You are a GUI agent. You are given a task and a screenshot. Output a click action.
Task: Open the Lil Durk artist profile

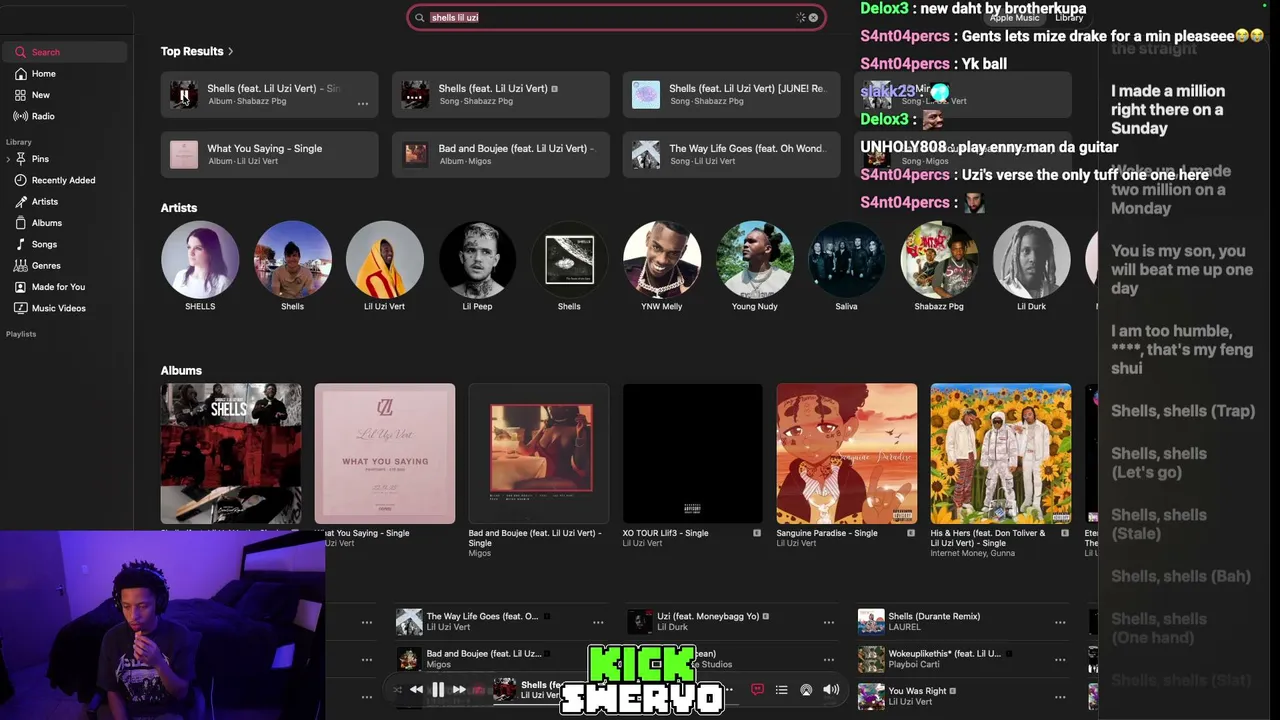click(1031, 260)
